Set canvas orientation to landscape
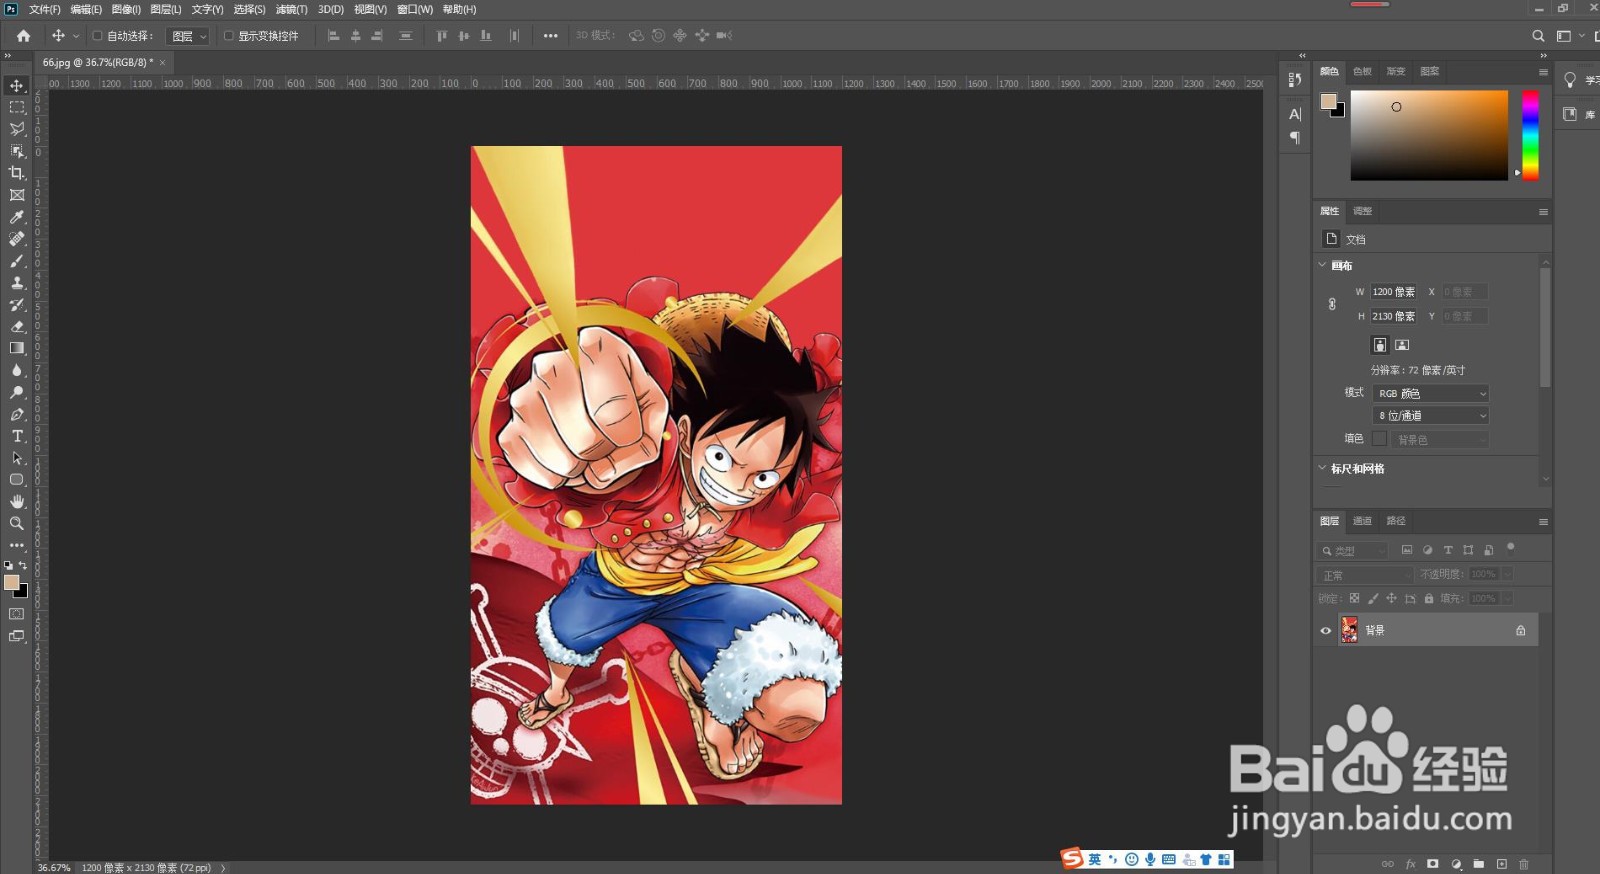1600x874 pixels. [x=1402, y=345]
